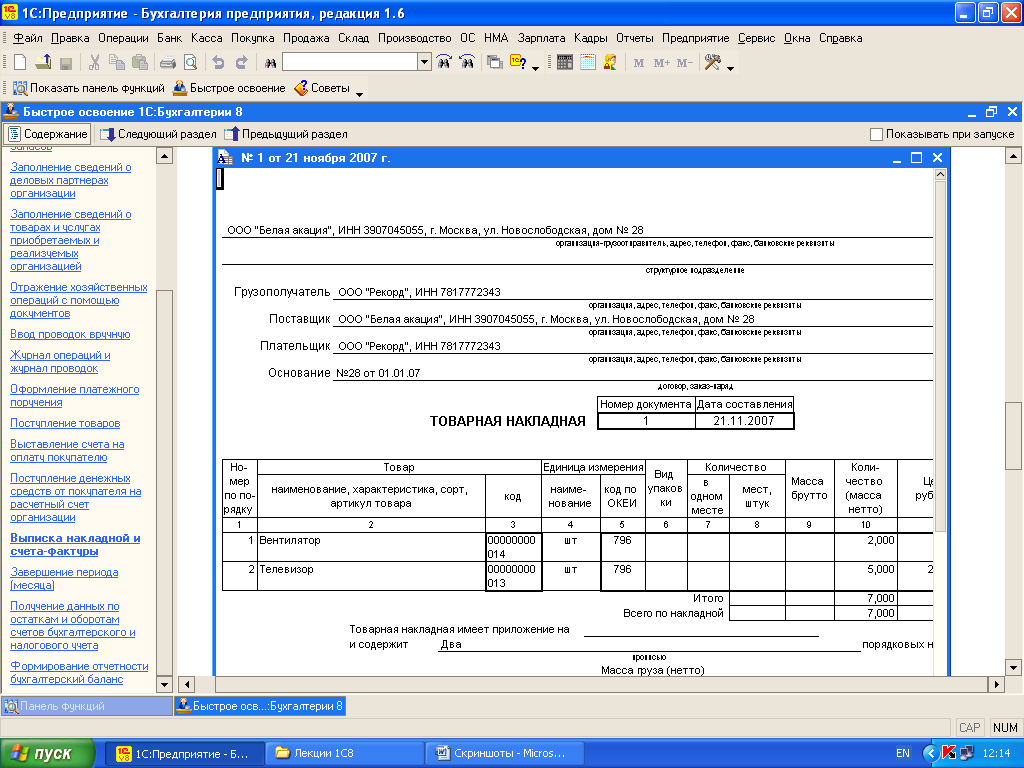Open the Файл menu
Screen dimensions: 1024x768
coord(28,38)
